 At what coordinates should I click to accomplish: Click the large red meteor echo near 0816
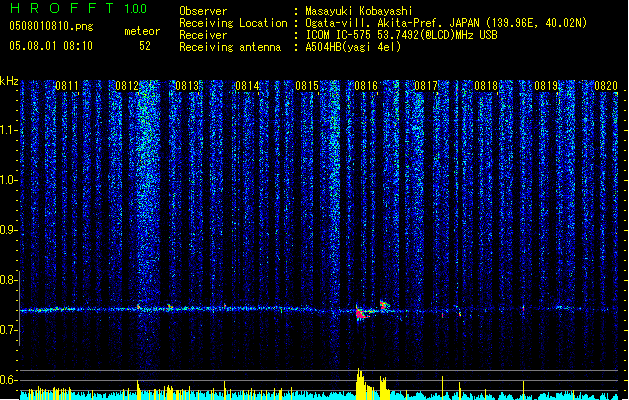pos(363,313)
